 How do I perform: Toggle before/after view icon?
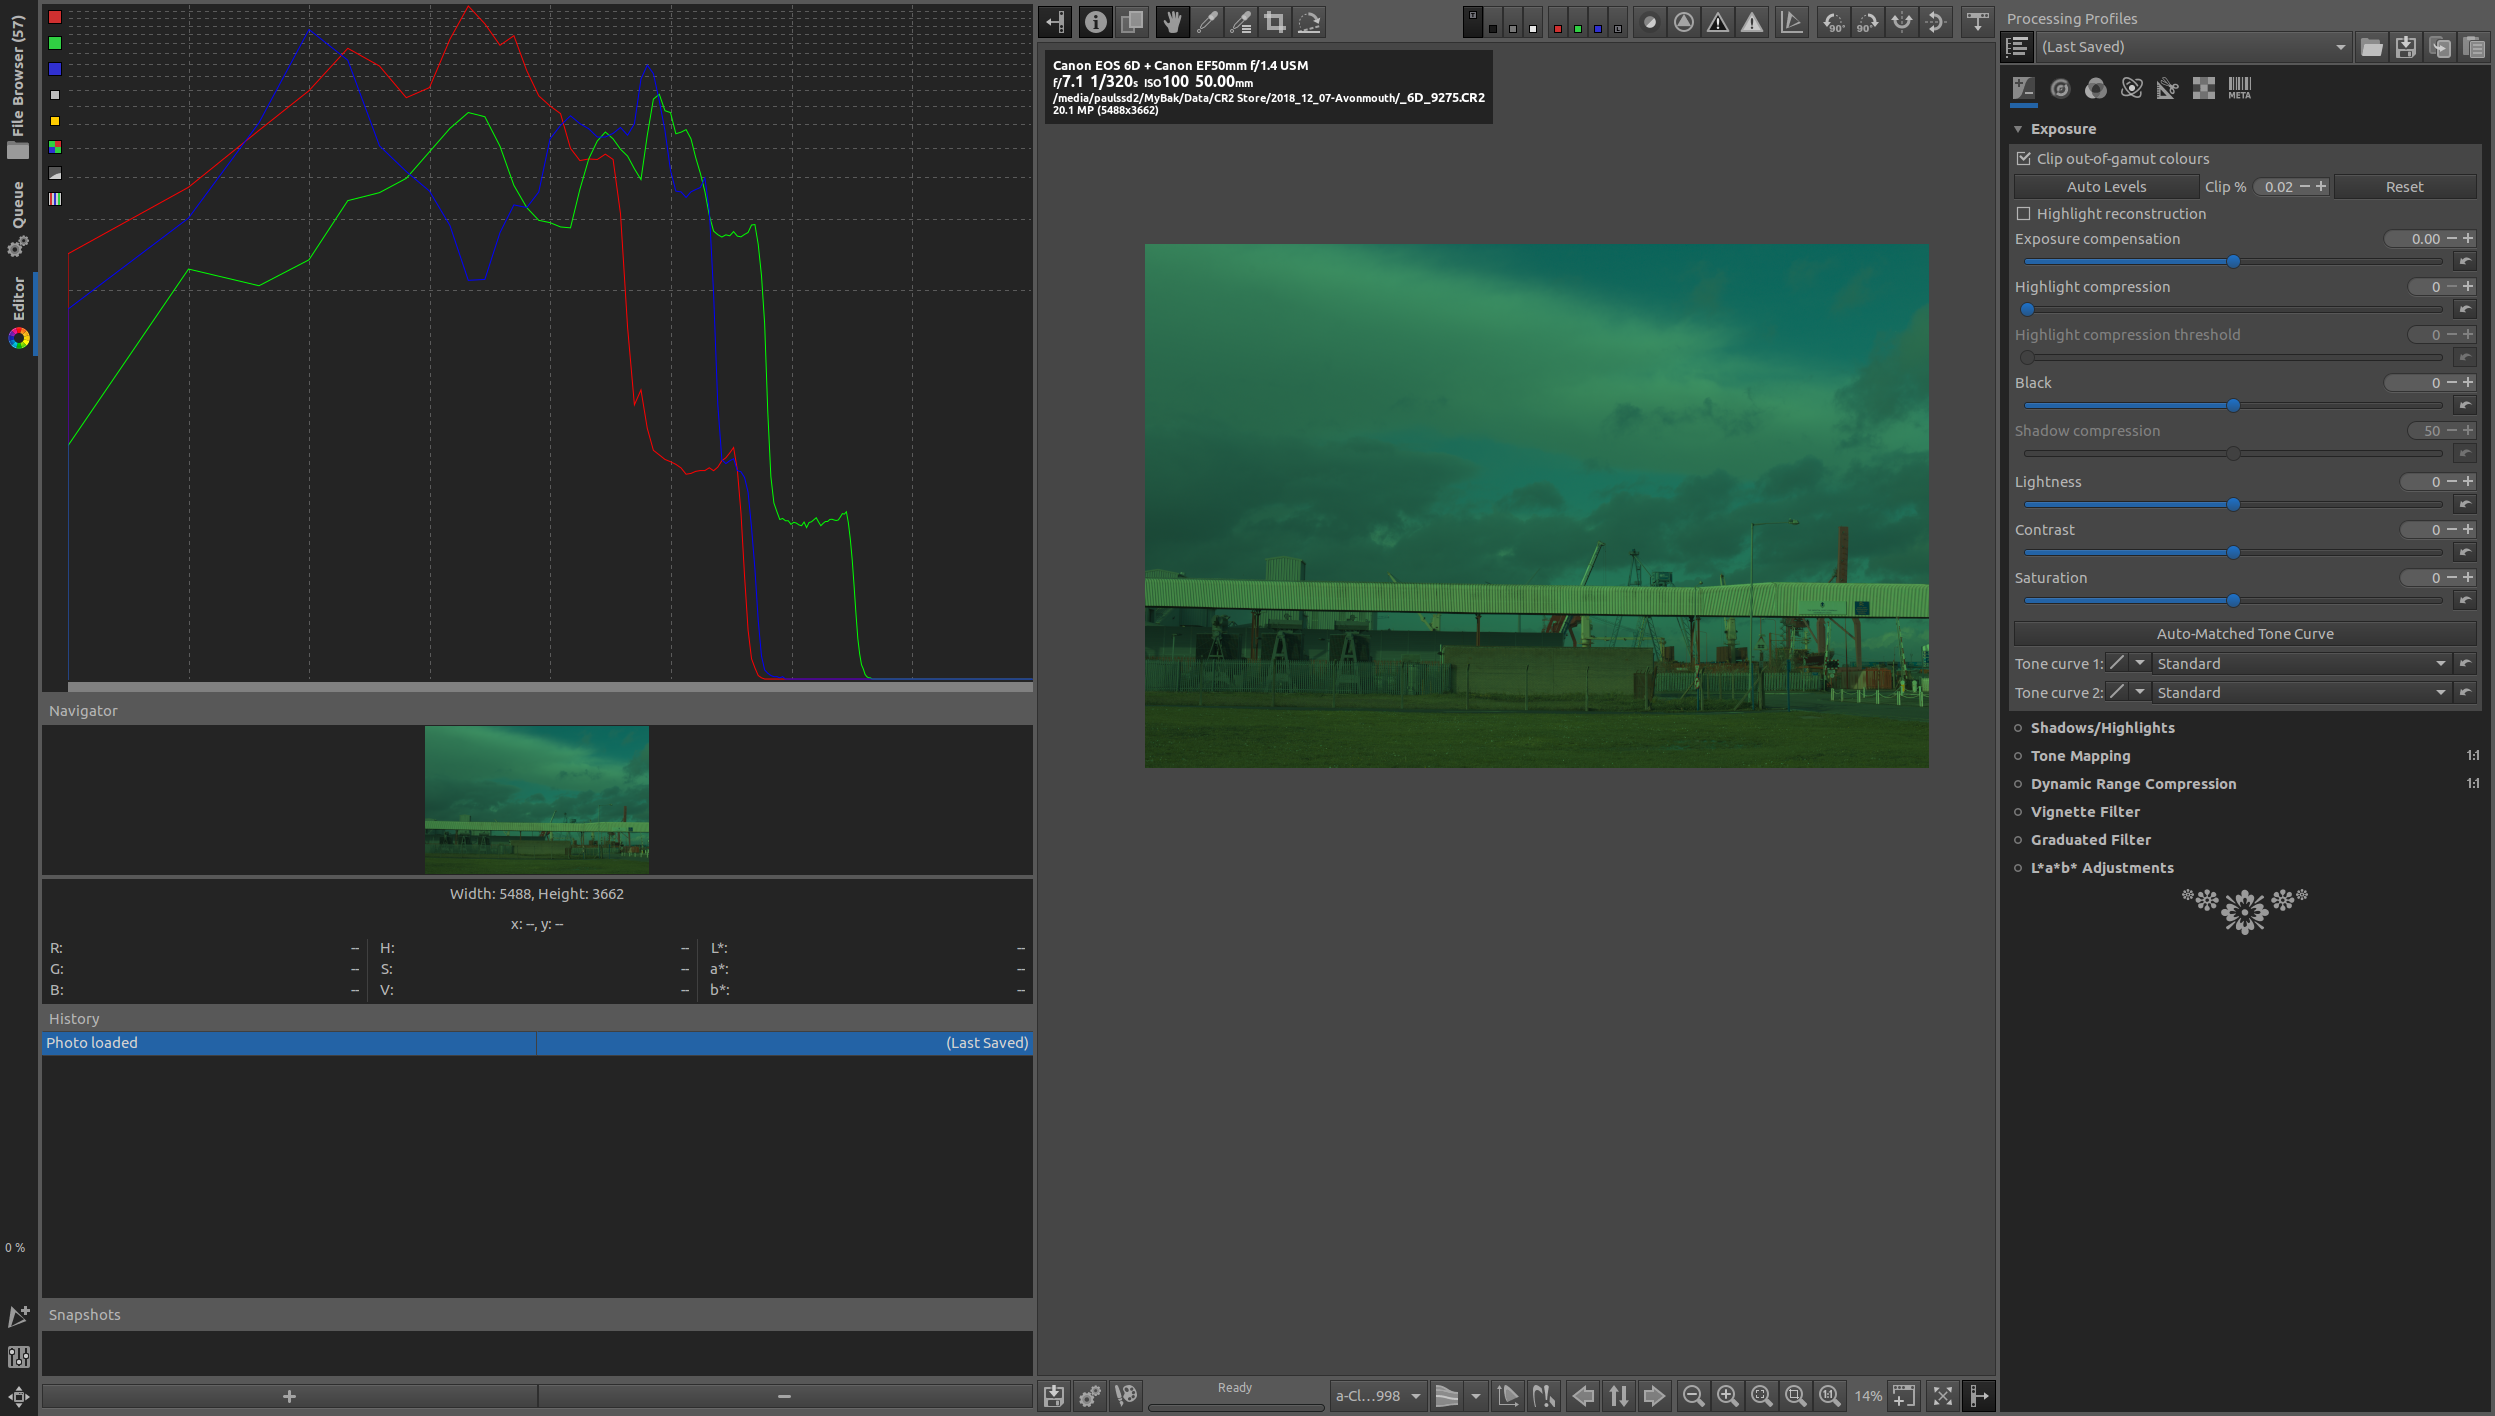1132,22
